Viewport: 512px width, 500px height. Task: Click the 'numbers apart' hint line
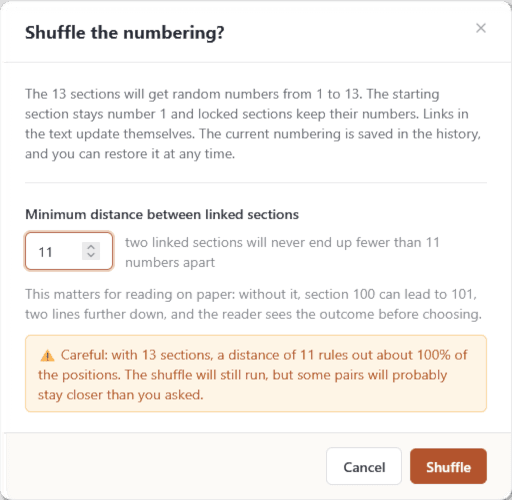tap(170, 262)
